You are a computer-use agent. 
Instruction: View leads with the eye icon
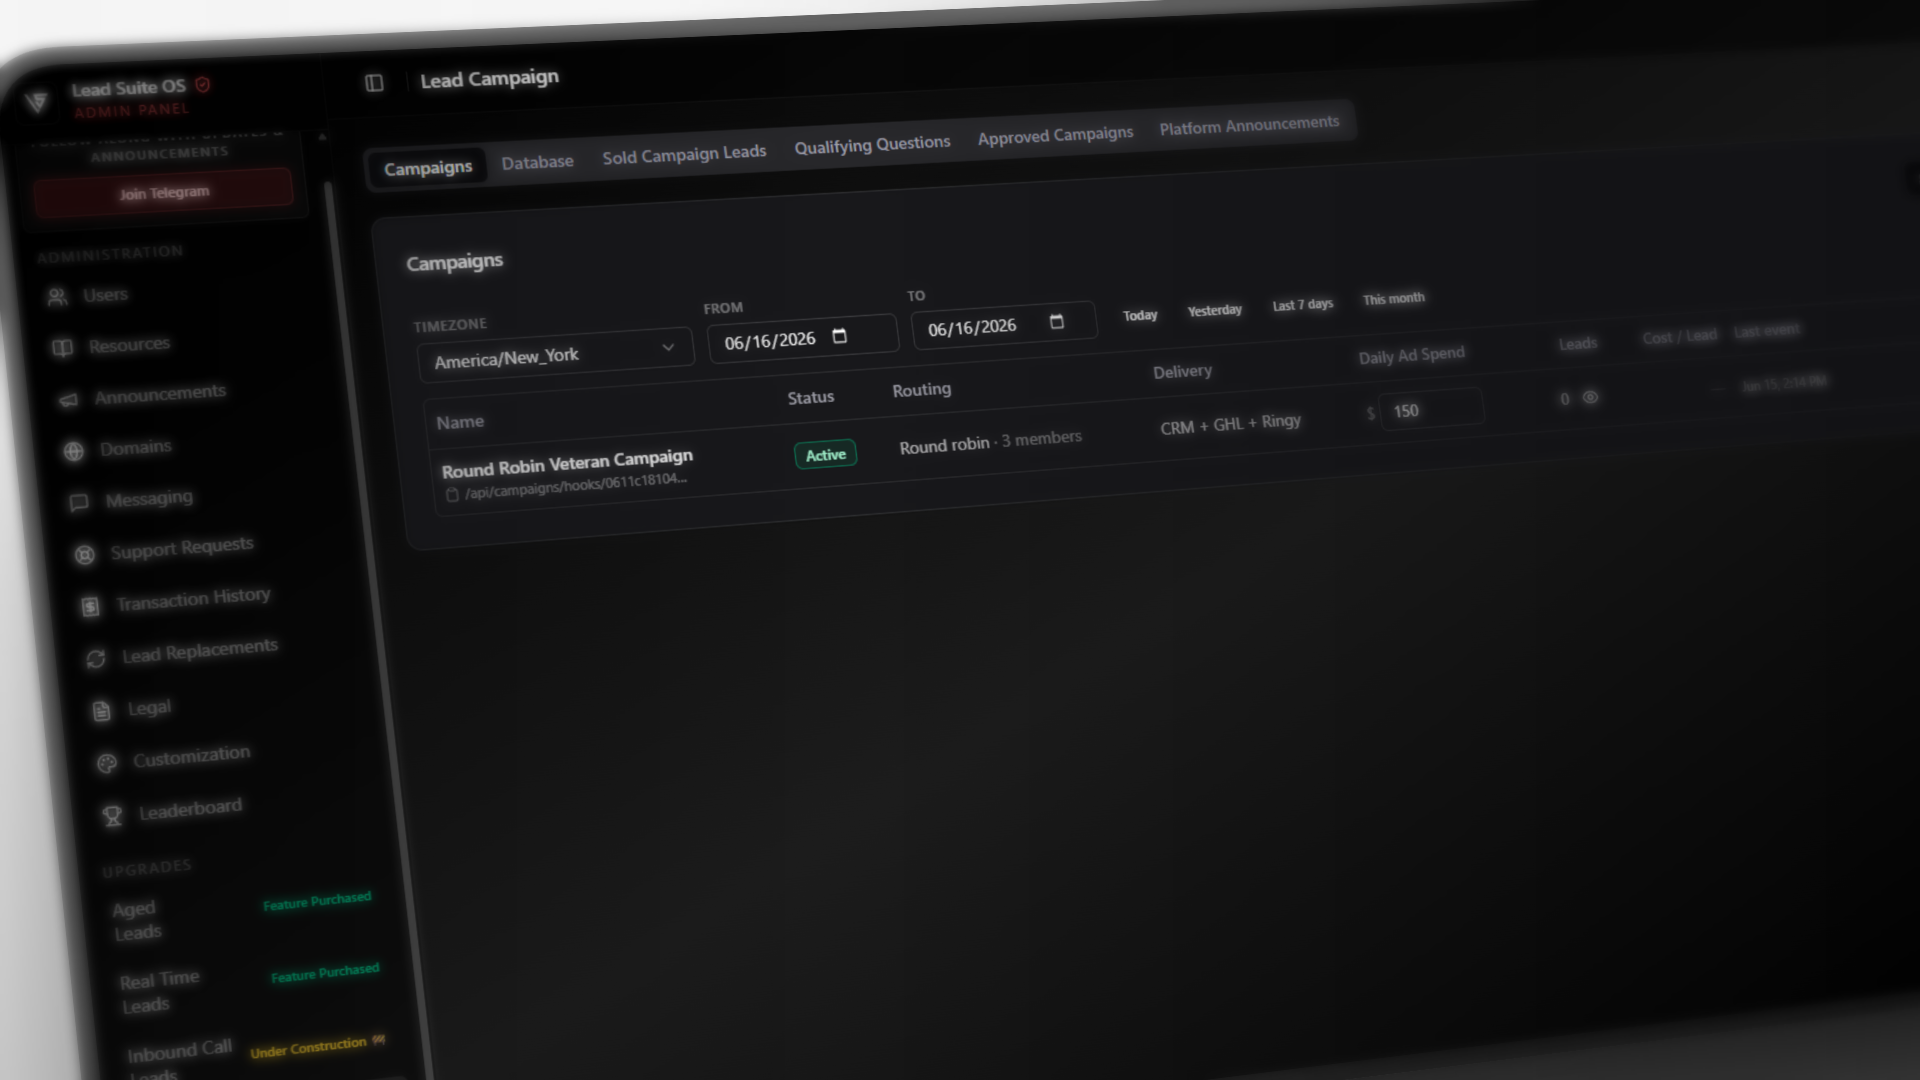pyautogui.click(x=1590, y=397)
